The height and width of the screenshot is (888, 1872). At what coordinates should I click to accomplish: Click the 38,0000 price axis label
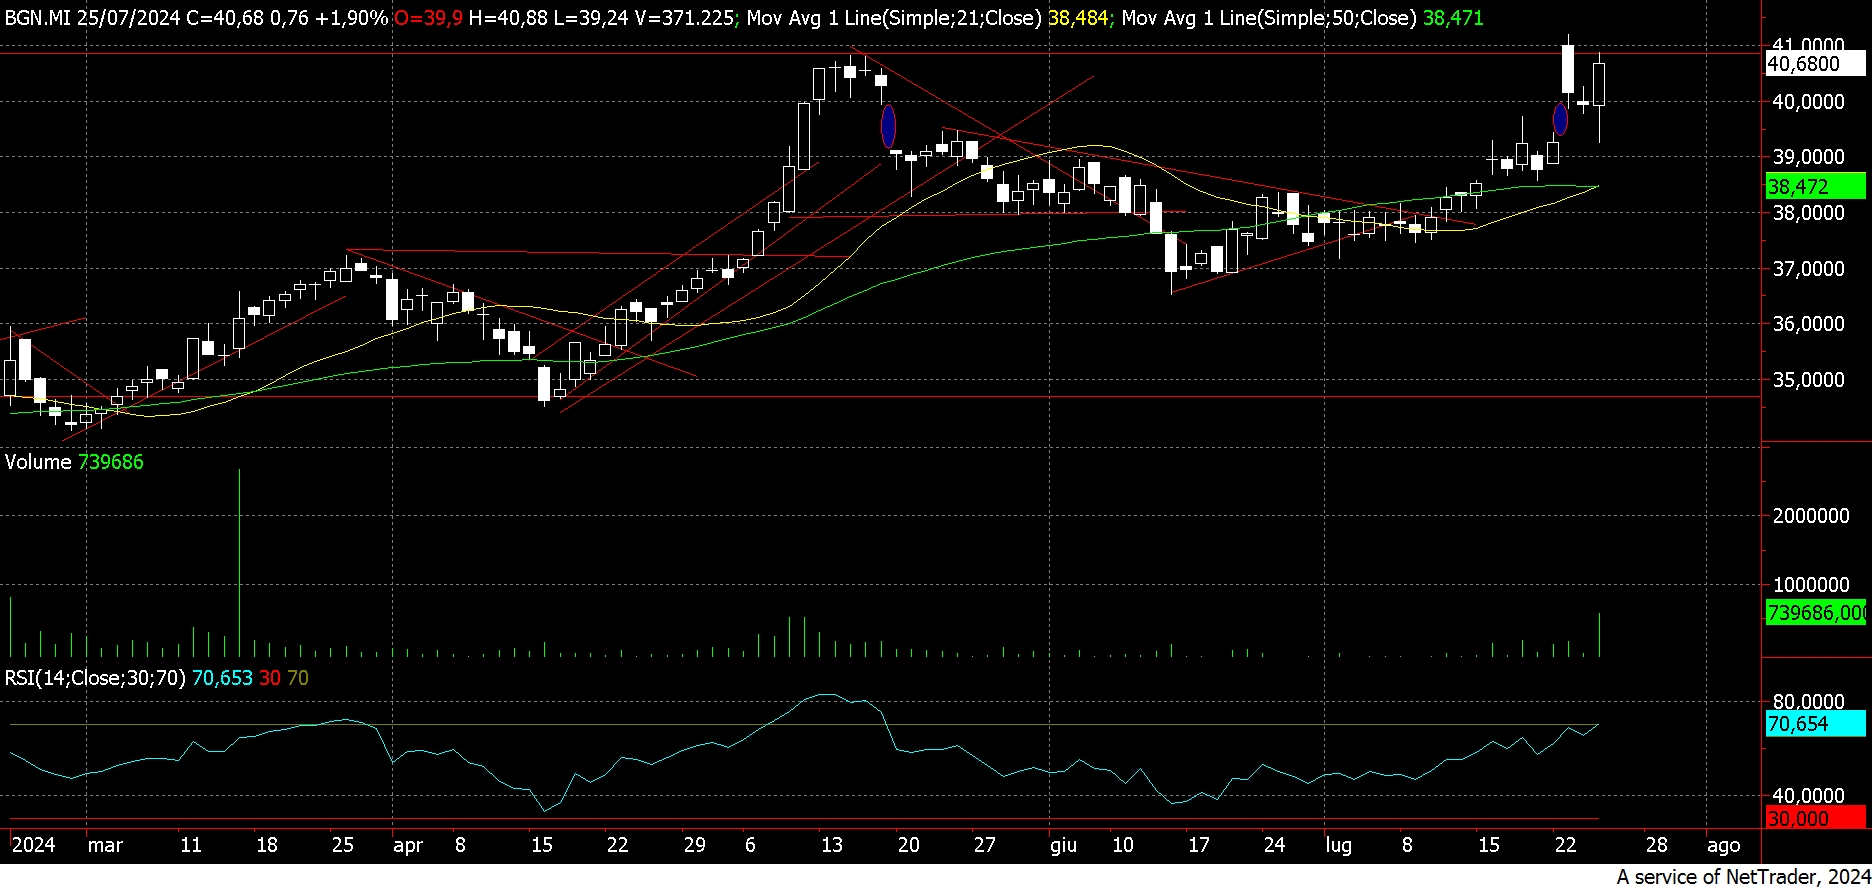pos(1808,213)
